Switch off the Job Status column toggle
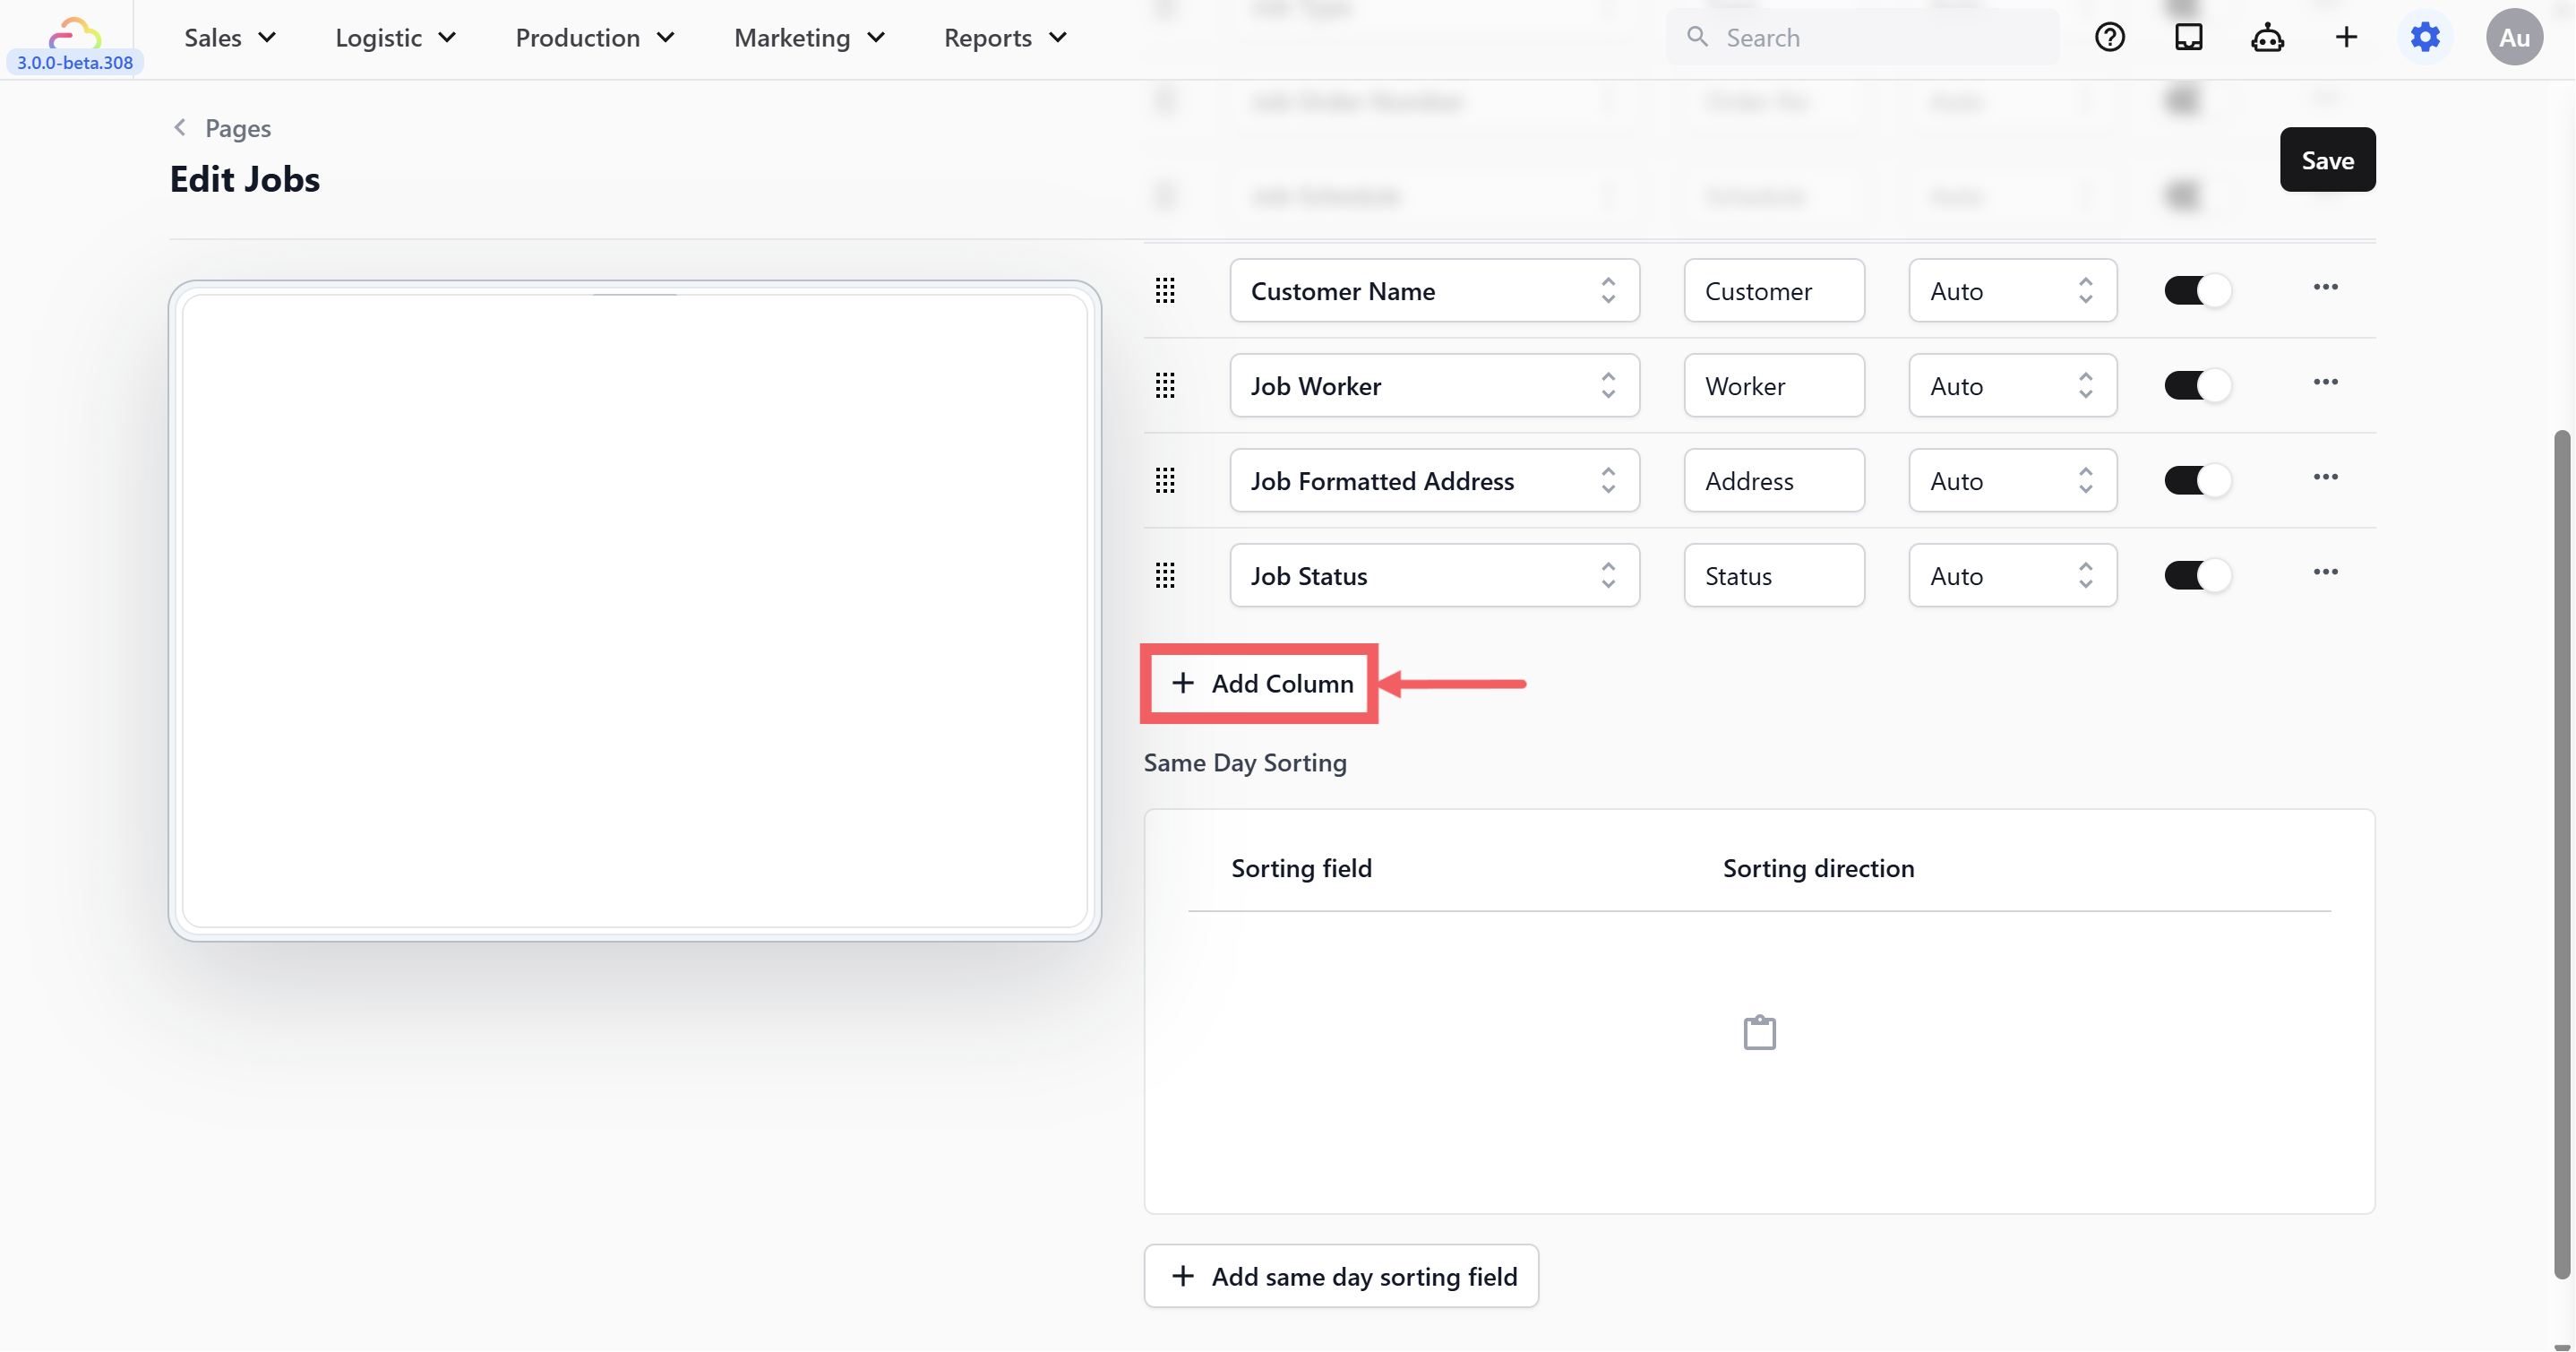The height and width of the screenshot is (1352, 2576). (x=2197, y=576)
